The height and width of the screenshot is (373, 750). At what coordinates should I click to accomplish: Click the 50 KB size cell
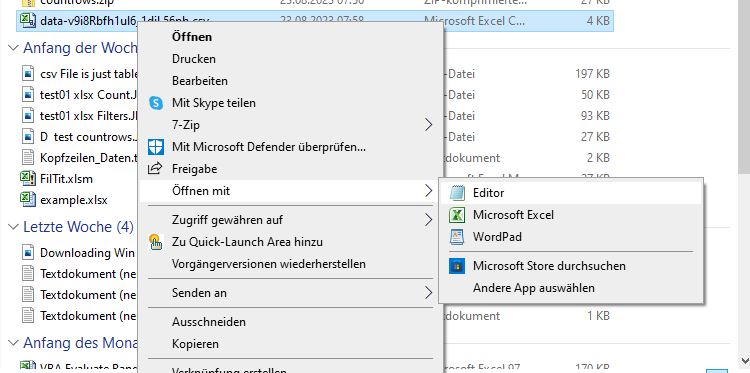[595, 95]
